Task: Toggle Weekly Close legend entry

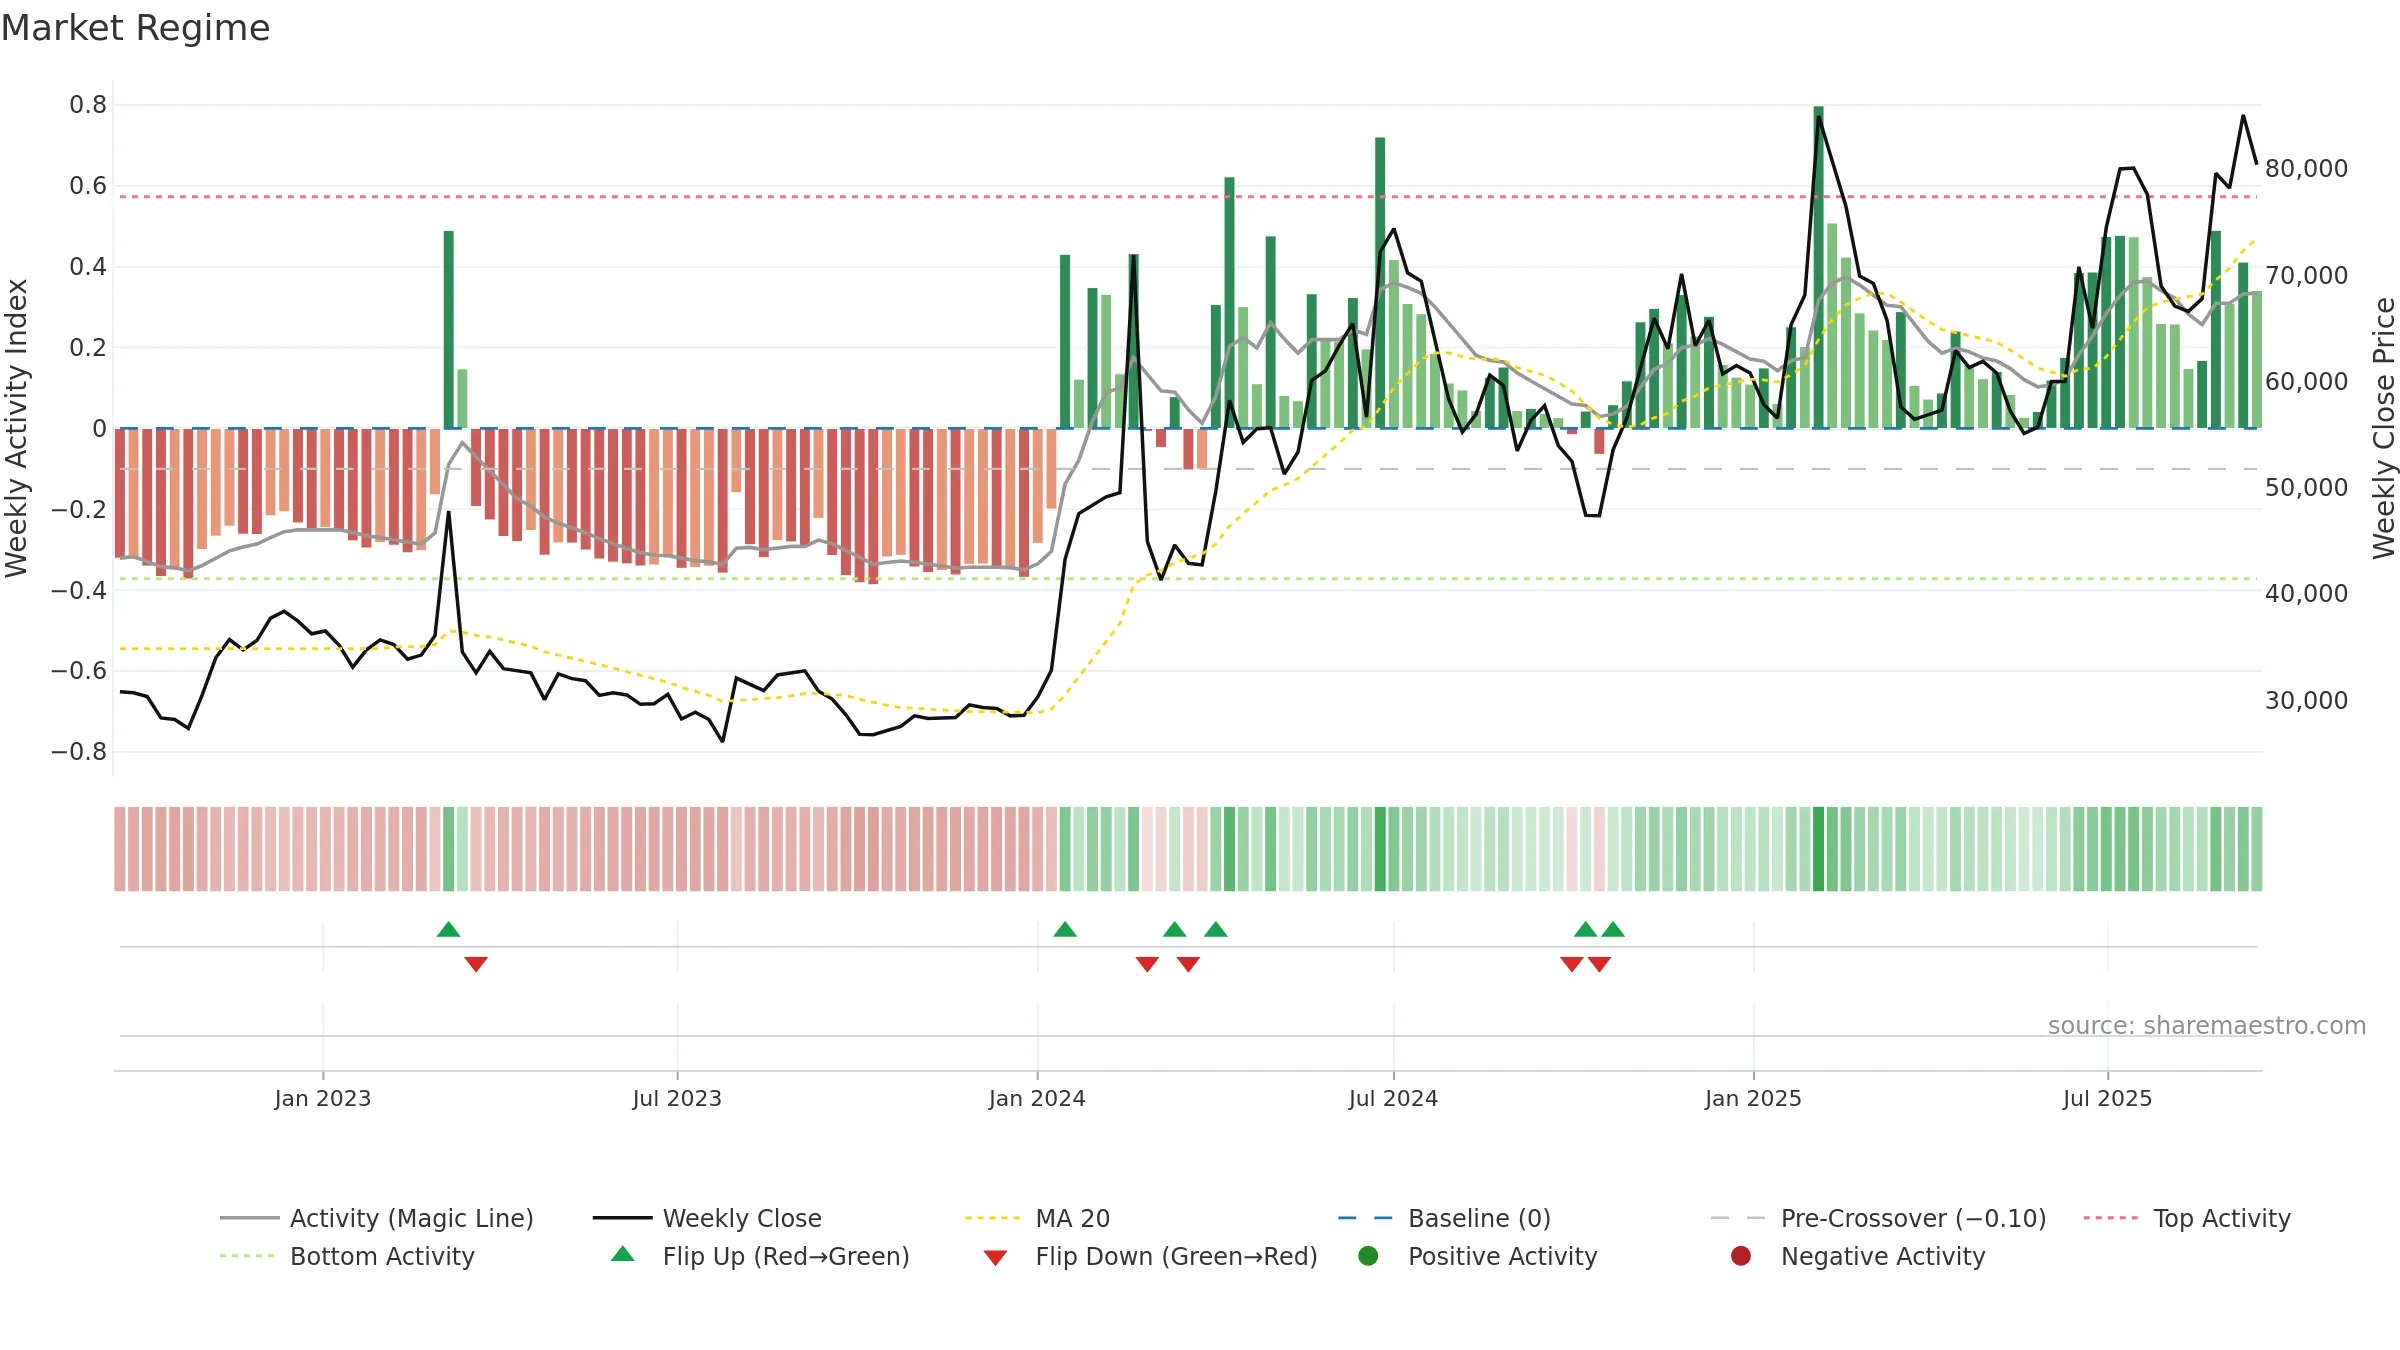Action: 707,1218
